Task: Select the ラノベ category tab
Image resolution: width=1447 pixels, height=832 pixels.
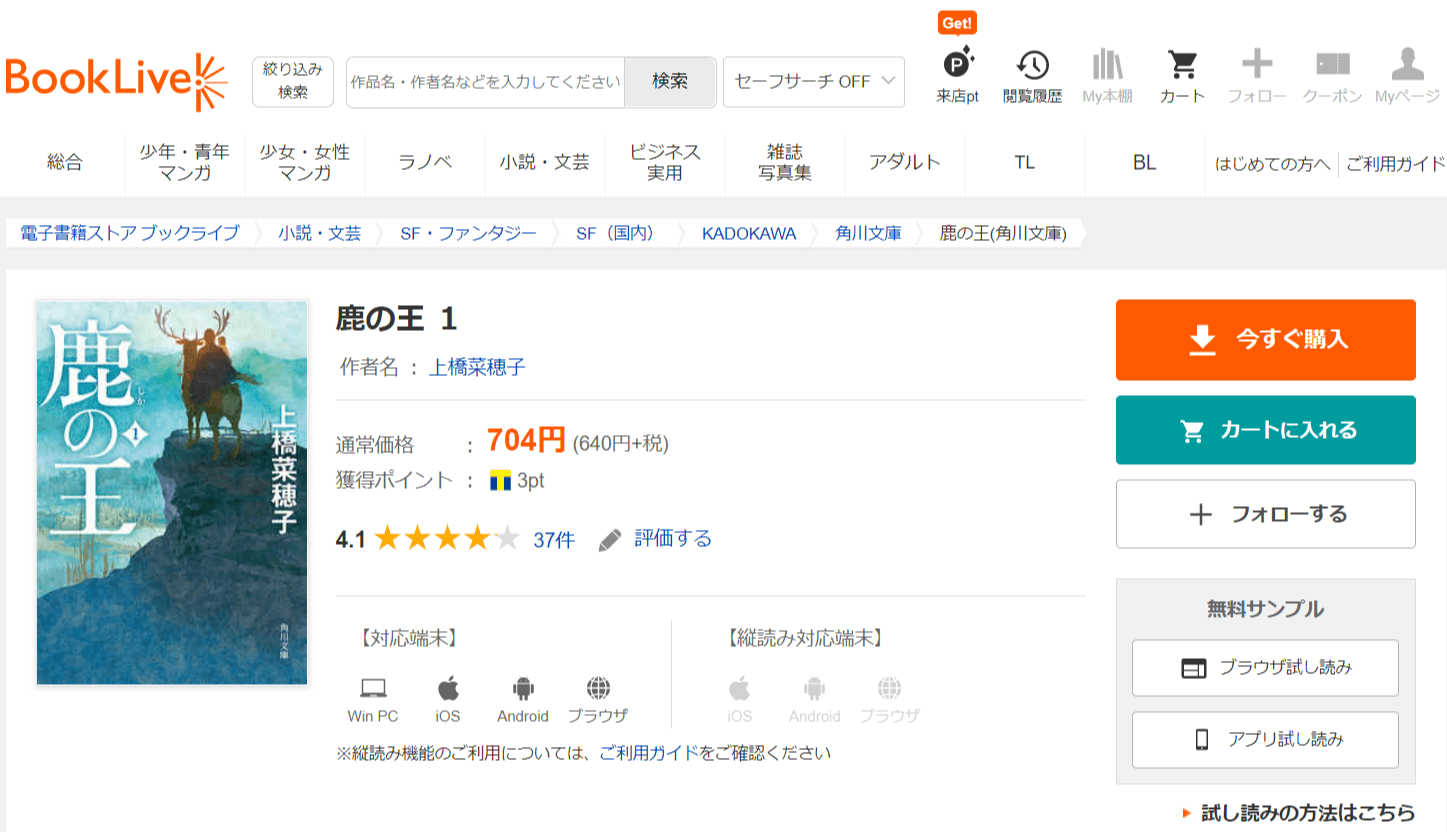Action: 425,163
